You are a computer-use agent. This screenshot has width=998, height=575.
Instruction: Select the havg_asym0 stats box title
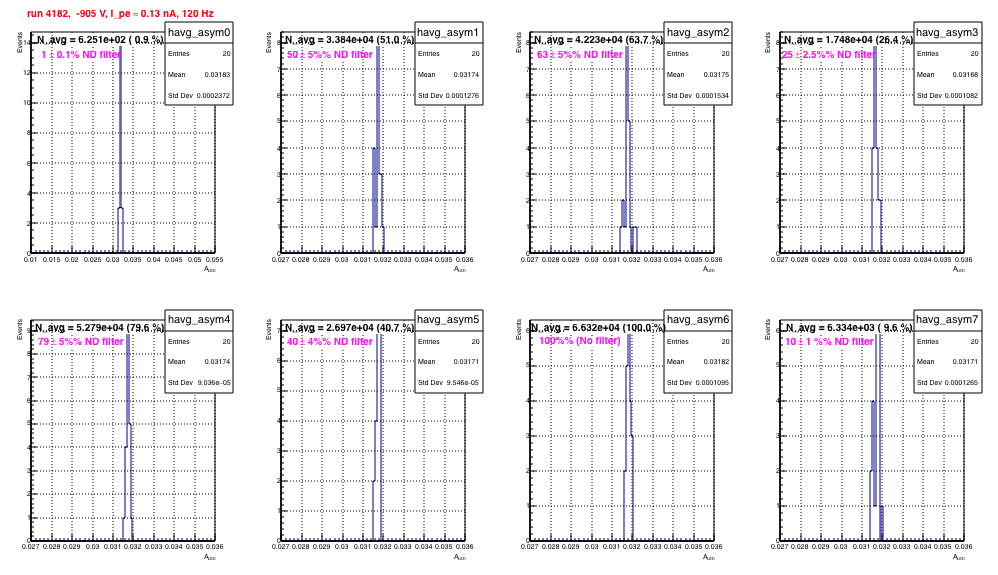pos(199,32)
